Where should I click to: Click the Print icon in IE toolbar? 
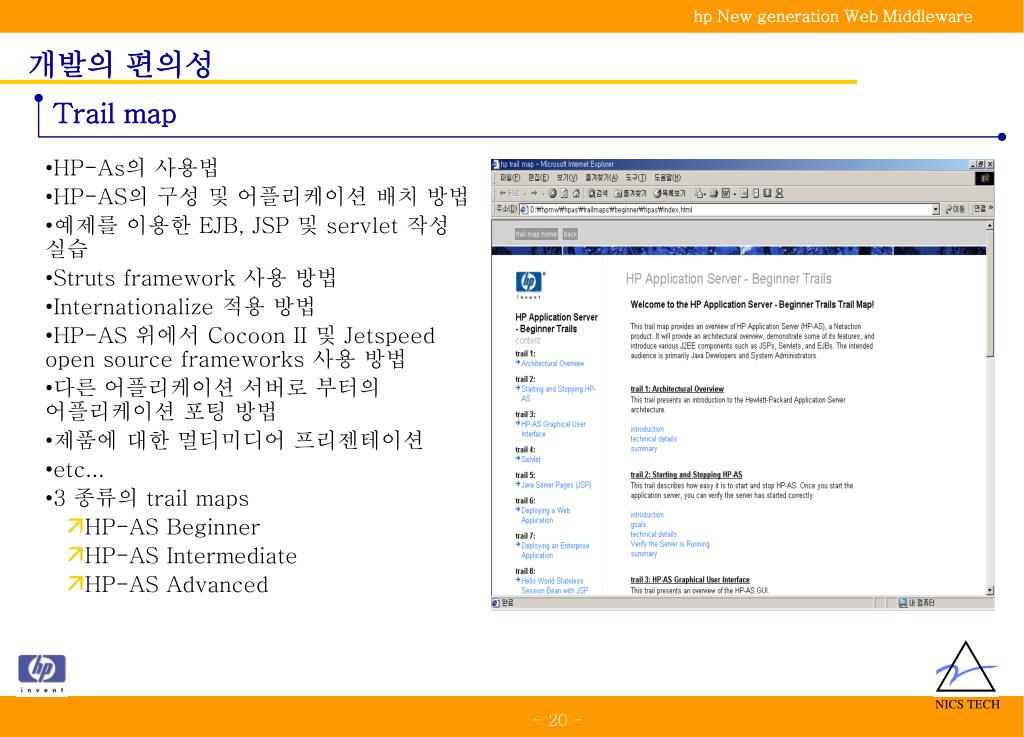[714, 193]
